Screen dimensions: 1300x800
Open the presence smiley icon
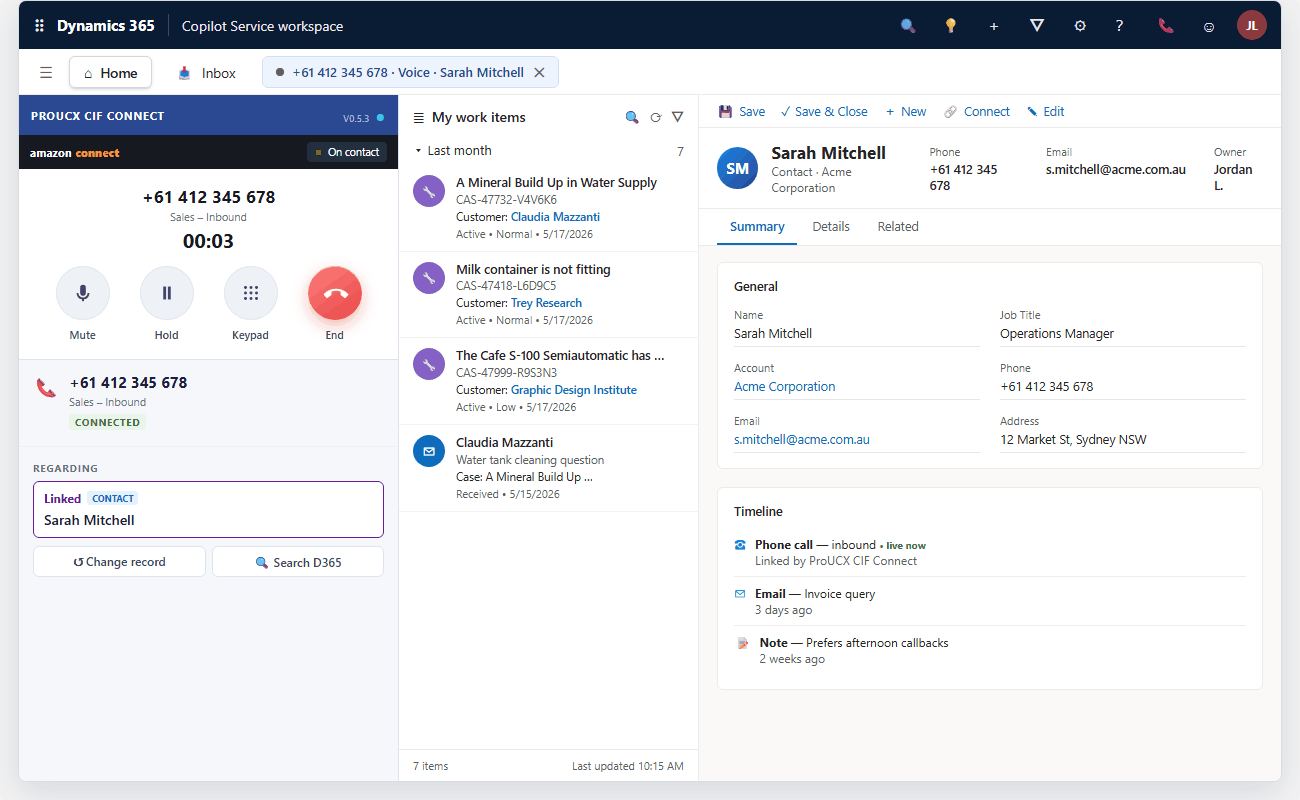click(x=1209, y=26)
